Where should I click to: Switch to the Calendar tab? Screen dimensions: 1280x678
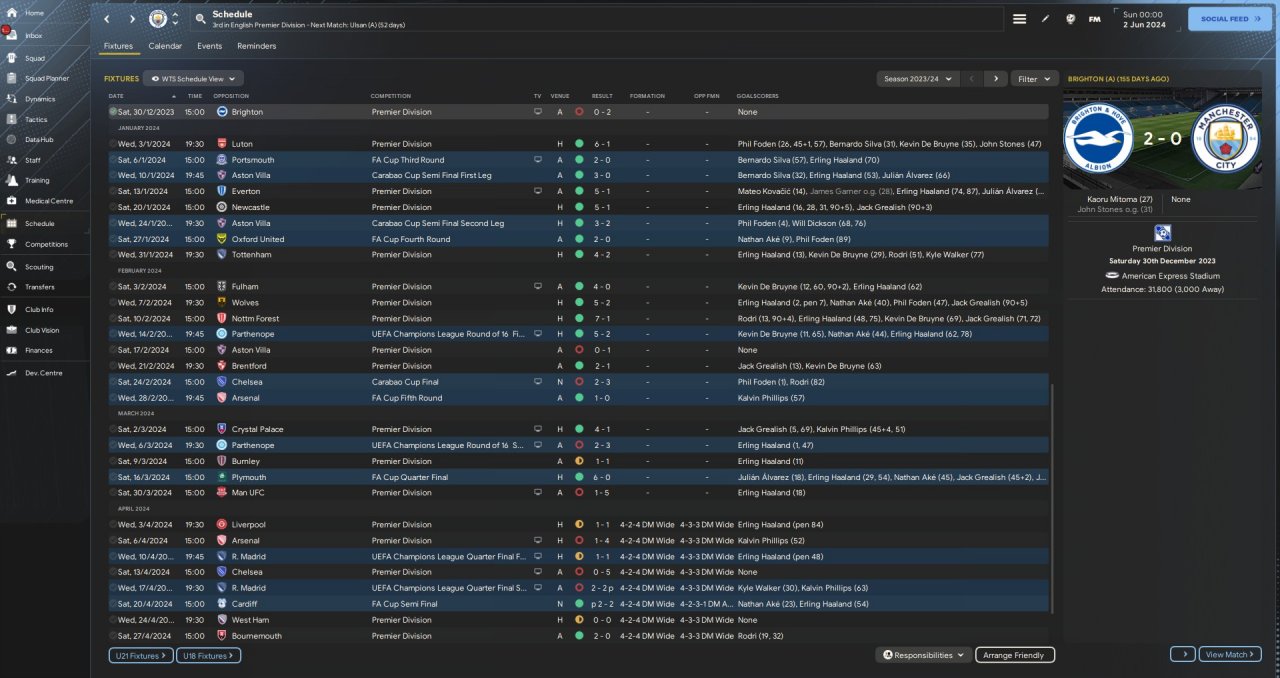[165, 46]
